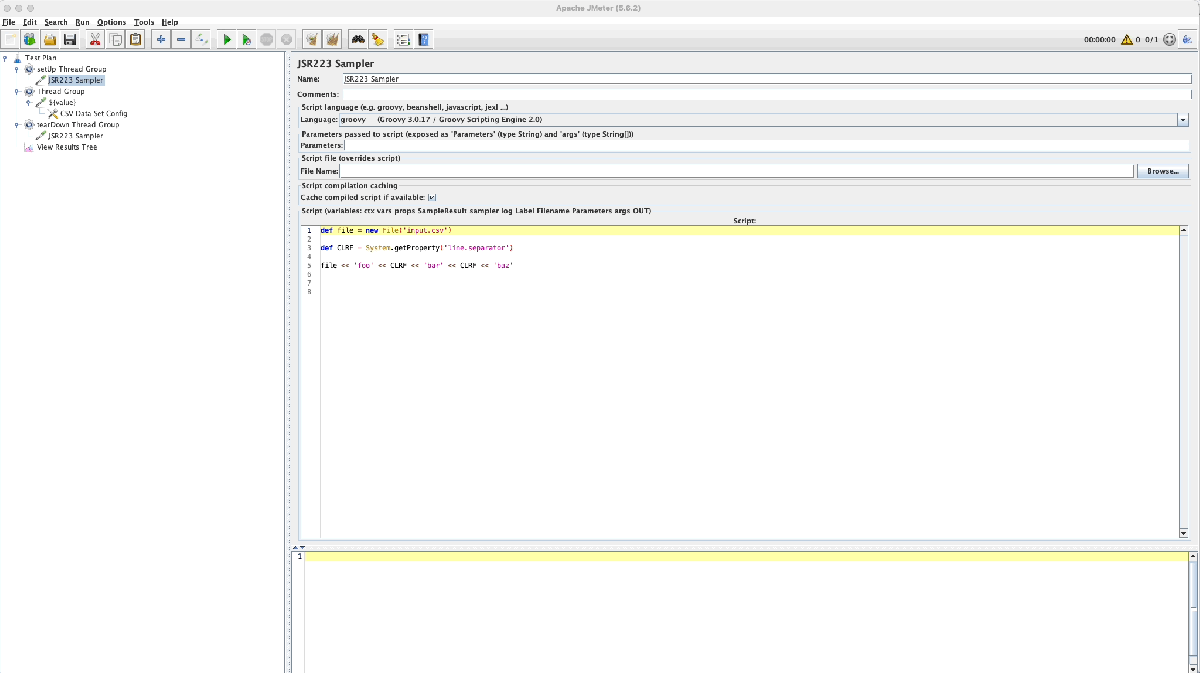The height and width of the screenshot is (673, 1200).
Task: Click the log panel vertical scrollbar
Action: coord(1194,610)
